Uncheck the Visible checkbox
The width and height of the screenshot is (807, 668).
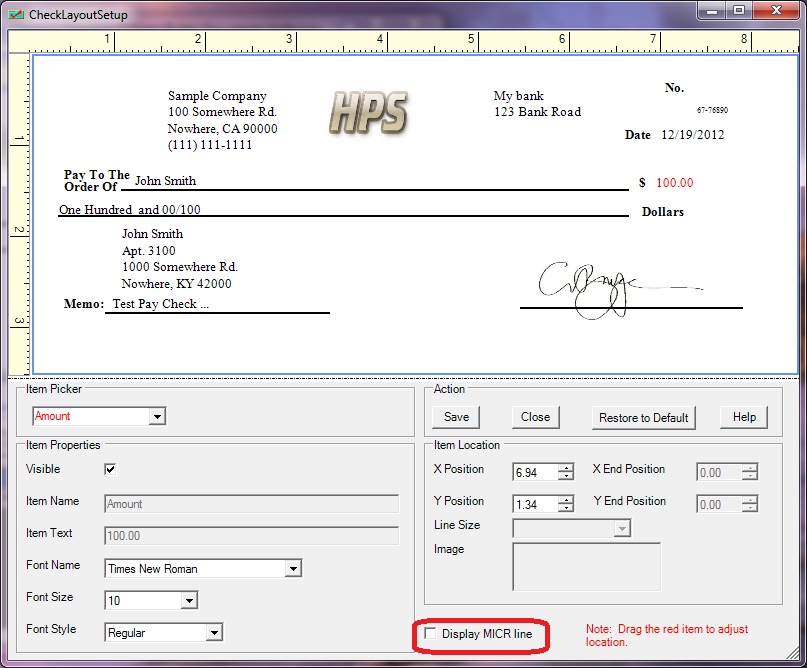click(110, 469)
